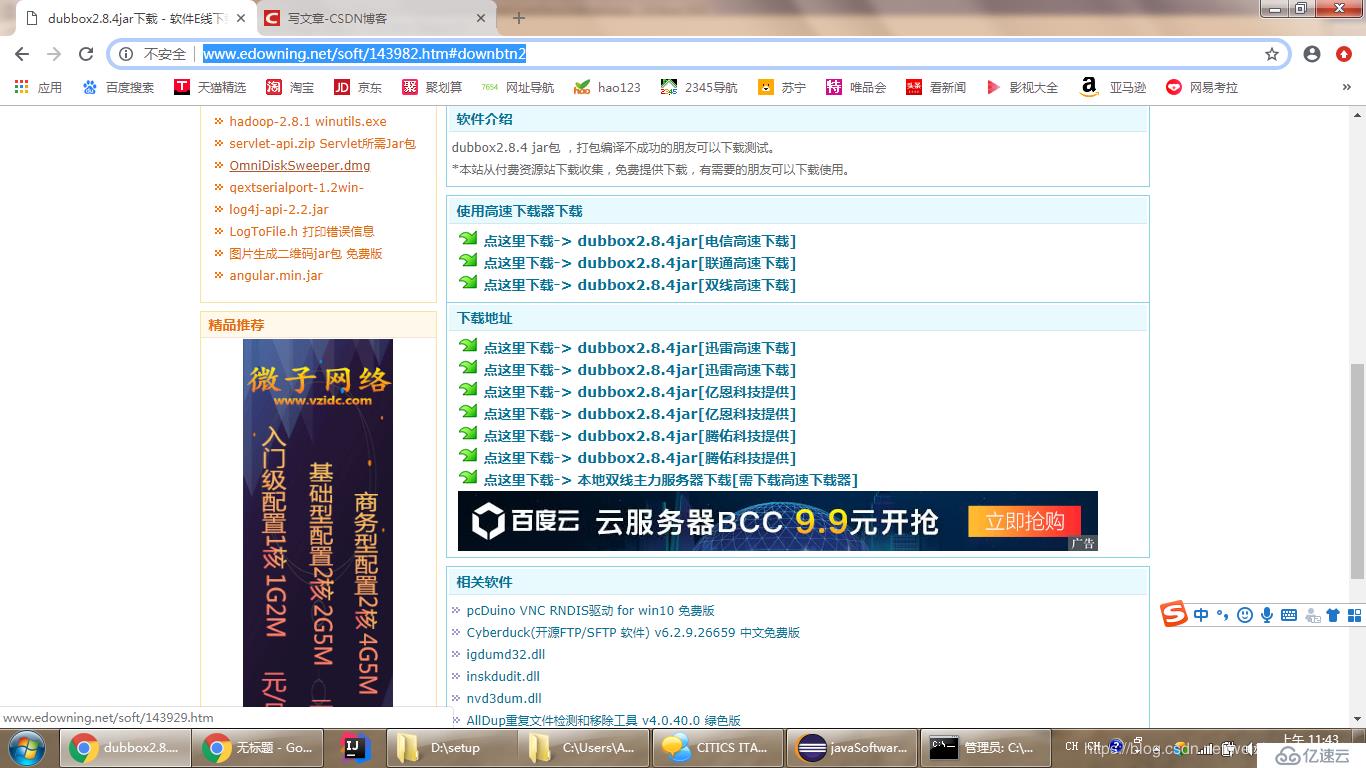Click the Sogou input method S logo

coord(1174,614)
